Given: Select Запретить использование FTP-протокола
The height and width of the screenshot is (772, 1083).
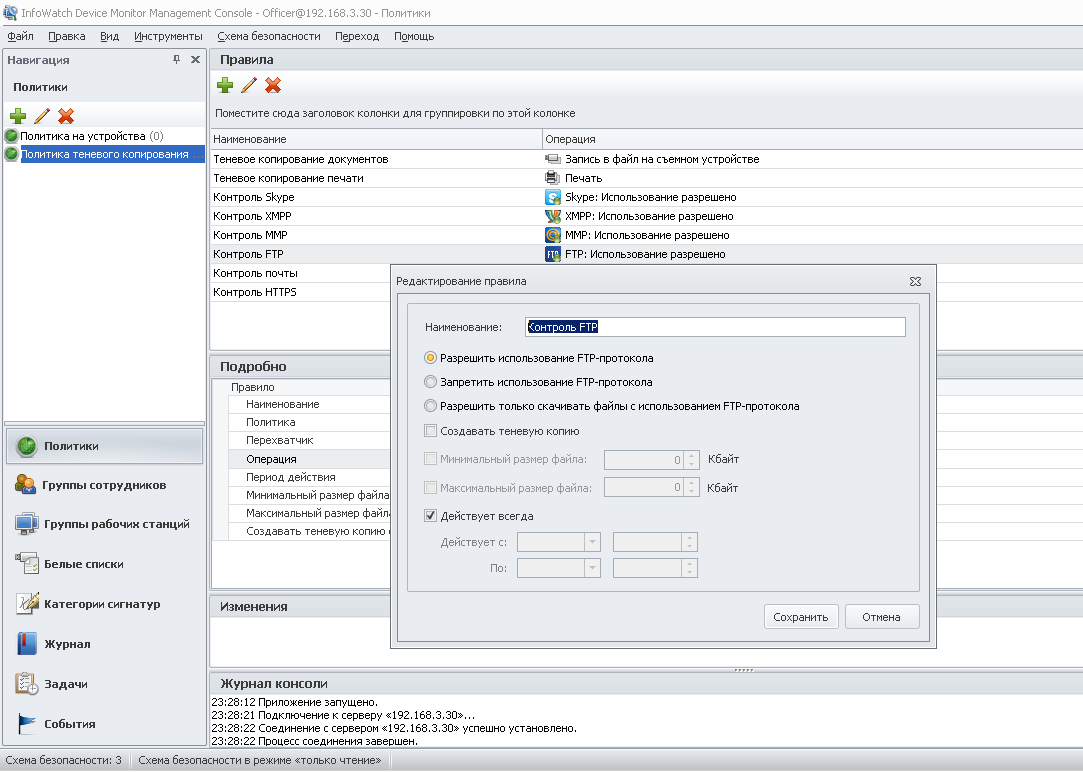Looking at the screenshot, I should (x=430, y=382).
